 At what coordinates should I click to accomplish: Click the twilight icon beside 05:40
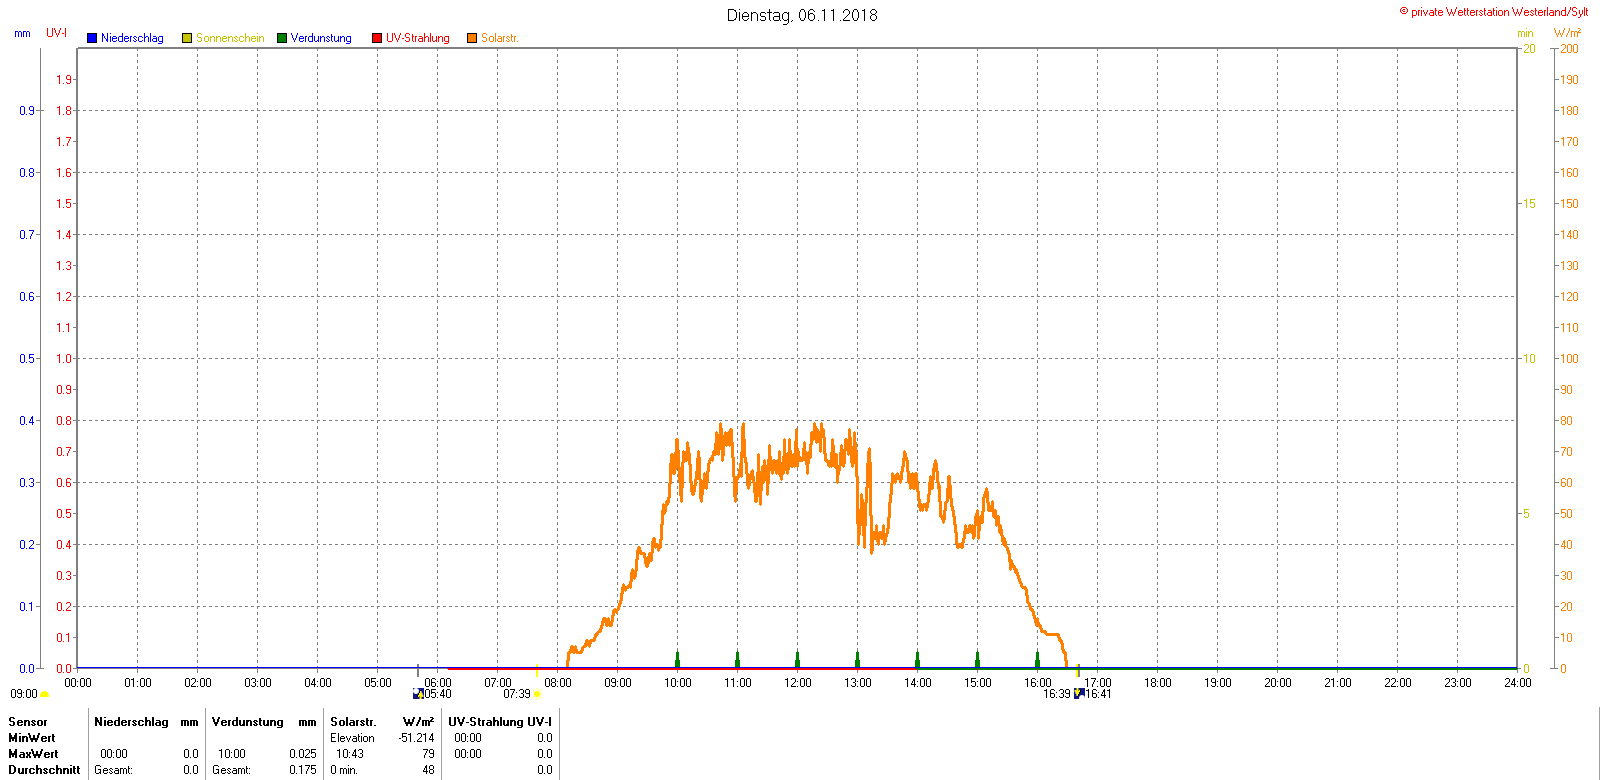tap(418, 694)
